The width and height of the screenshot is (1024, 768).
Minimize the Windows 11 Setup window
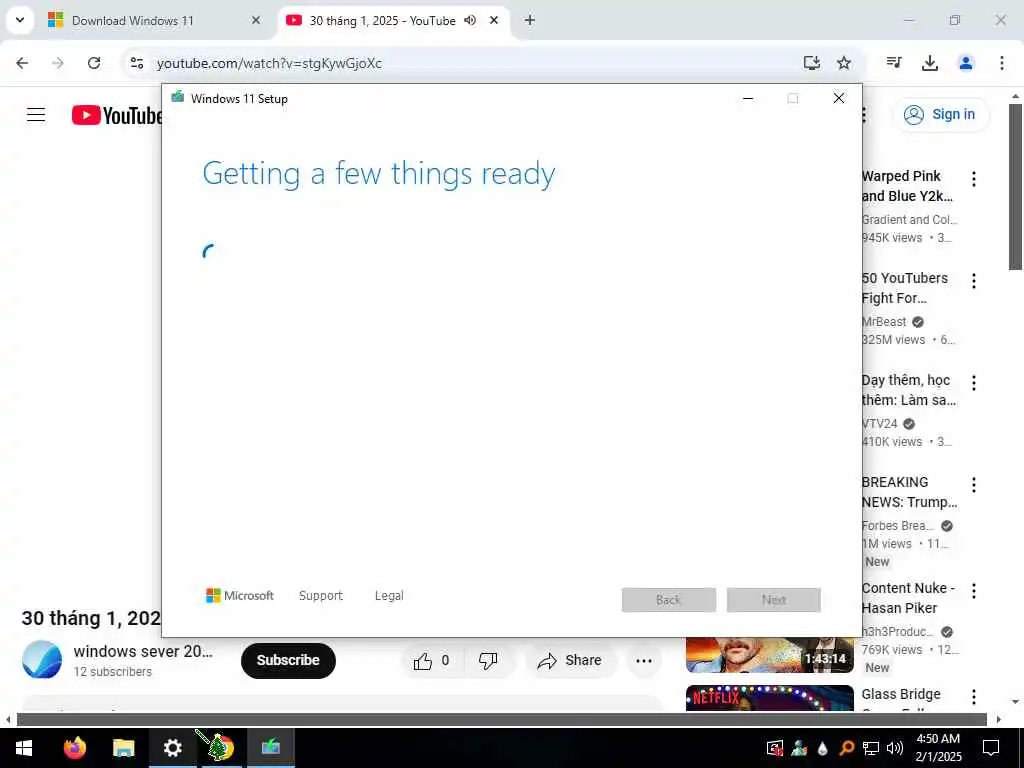pos(748,99)
